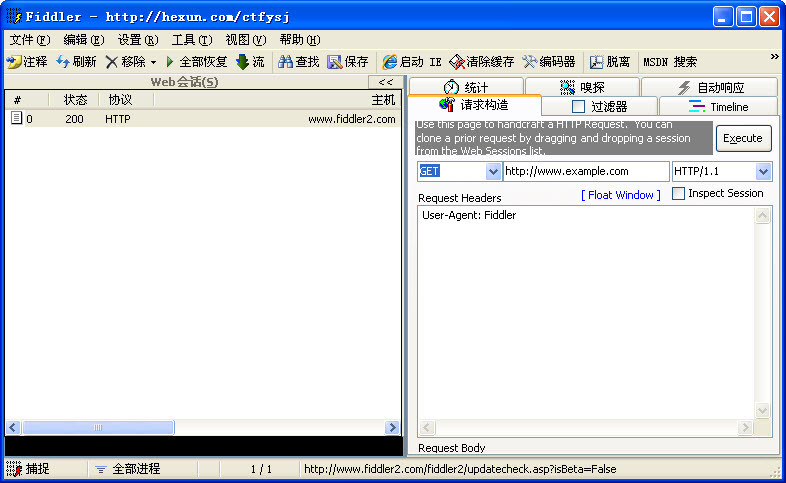This screenshot has height=483, width=786.
Task: Switch to the 自动响应 tab
Action: (x=710, y=87)
